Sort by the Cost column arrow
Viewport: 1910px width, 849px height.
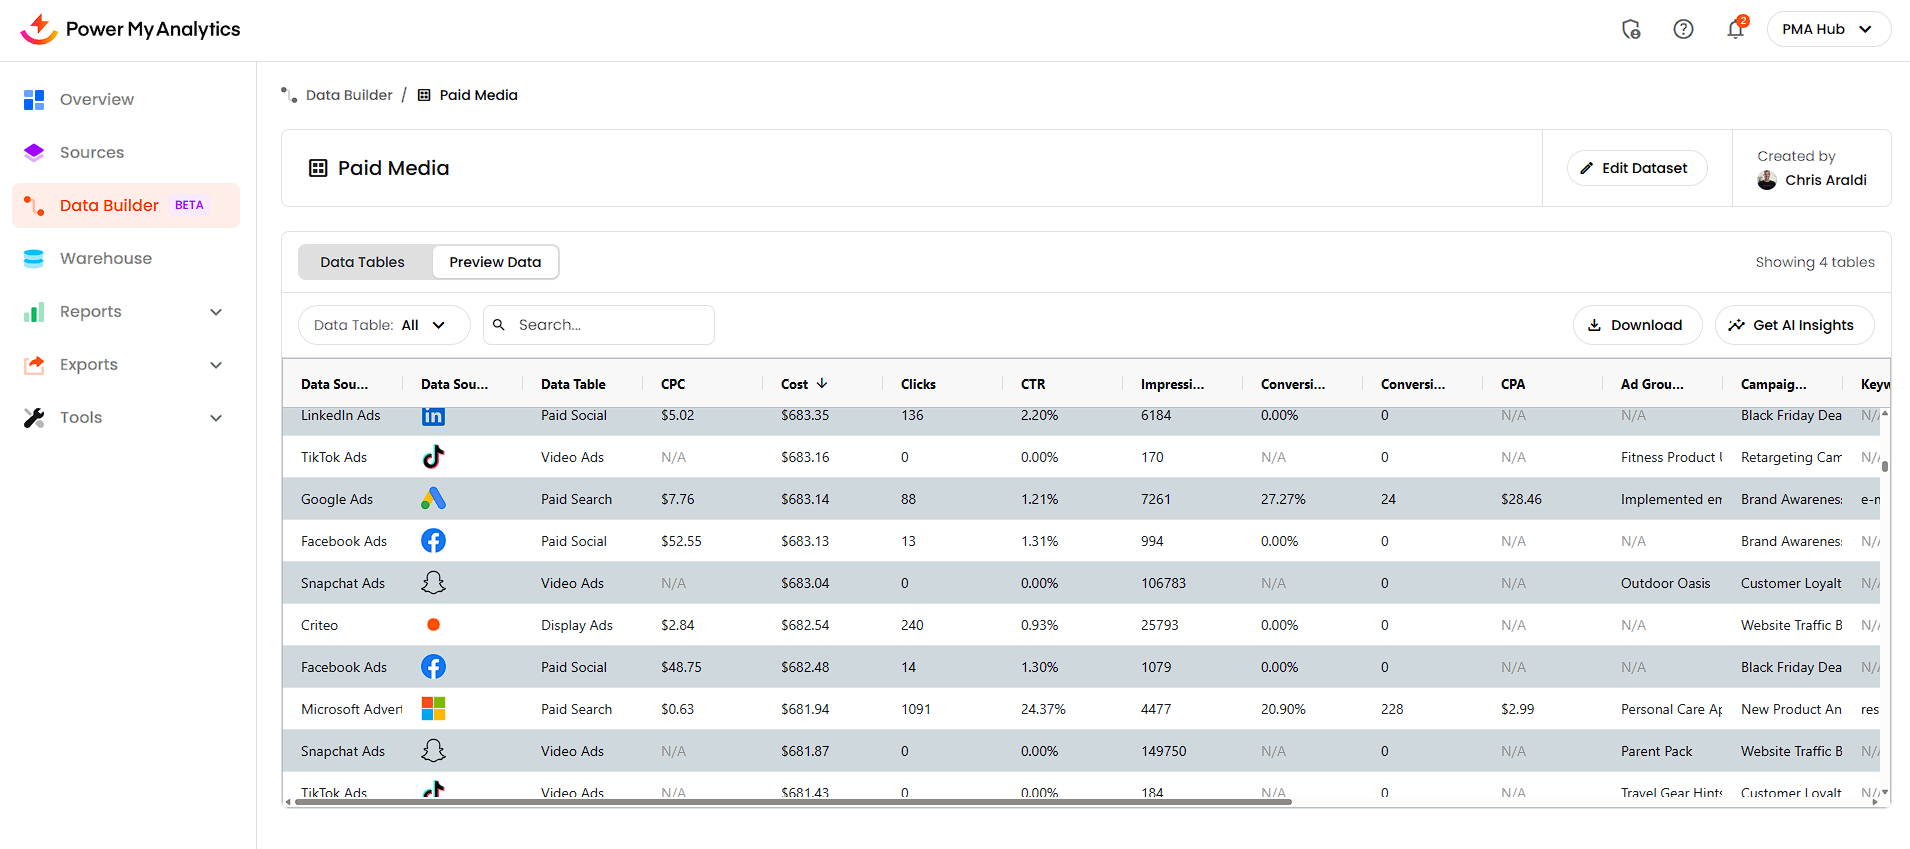822,384
